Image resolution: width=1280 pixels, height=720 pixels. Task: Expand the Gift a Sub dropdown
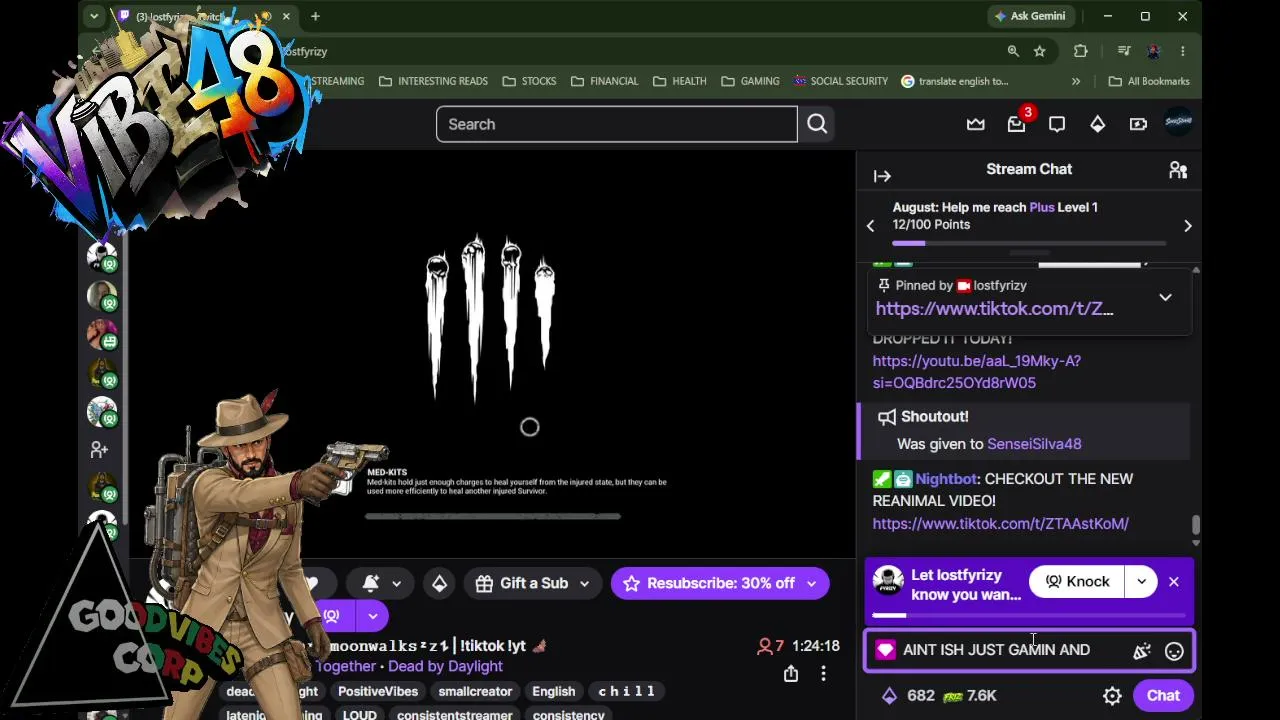(584, 583)
